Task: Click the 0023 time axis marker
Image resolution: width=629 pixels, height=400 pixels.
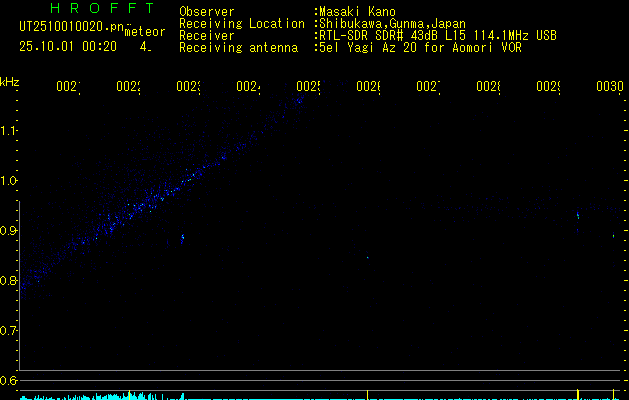Action: point(189,86)
